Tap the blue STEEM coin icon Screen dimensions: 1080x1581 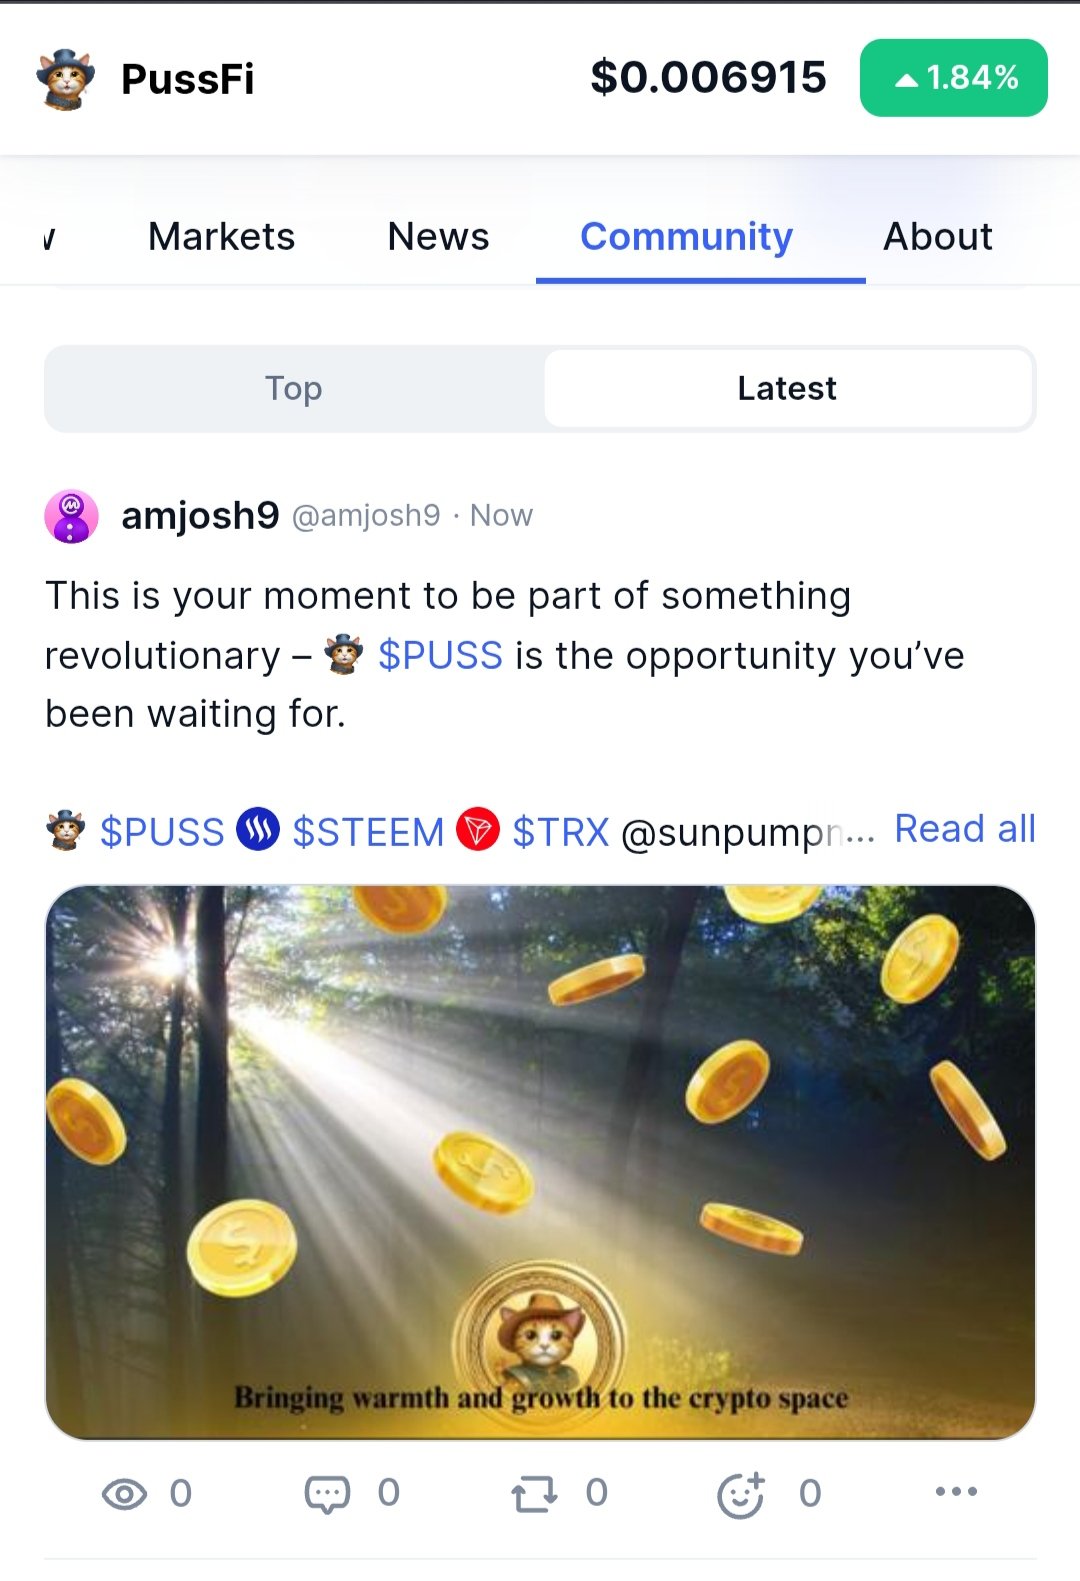[258, 830]
